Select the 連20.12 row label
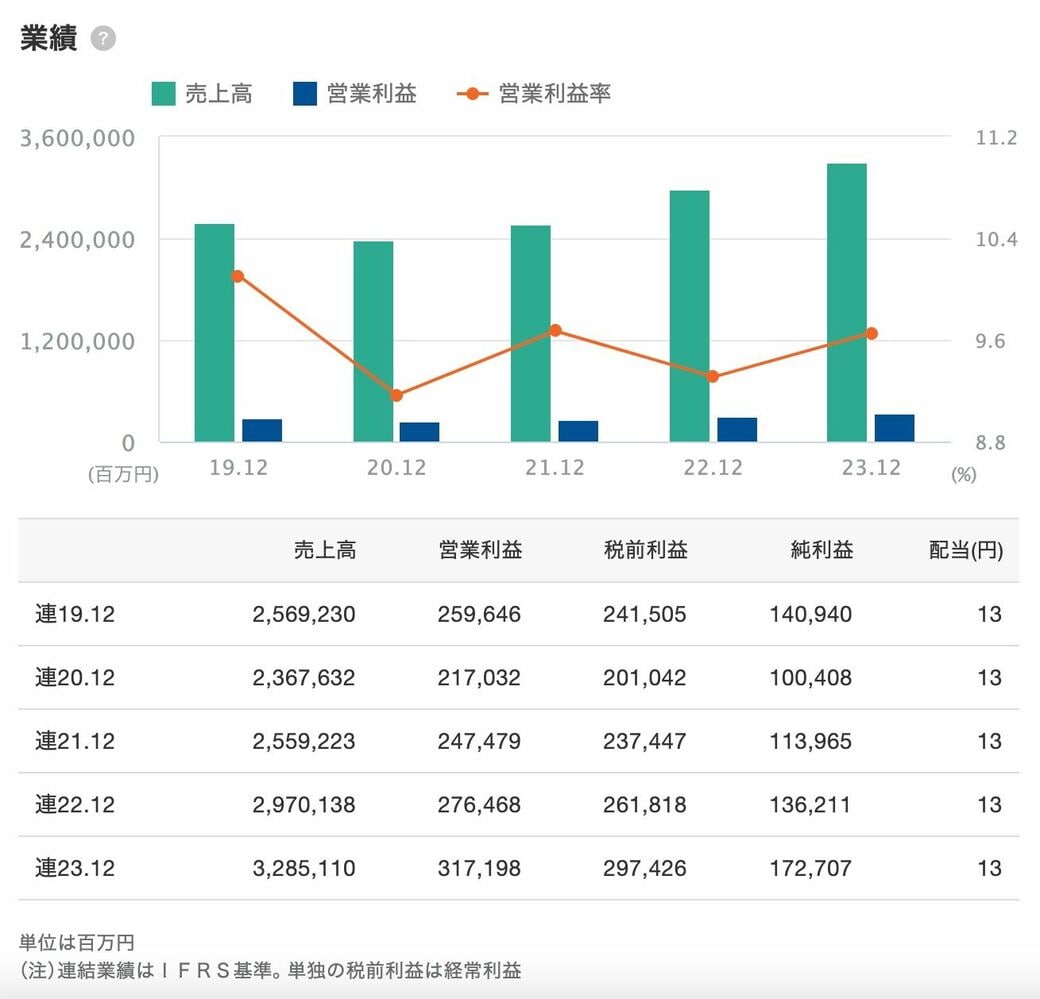1040x999 pixels. (x=75, y=678)
